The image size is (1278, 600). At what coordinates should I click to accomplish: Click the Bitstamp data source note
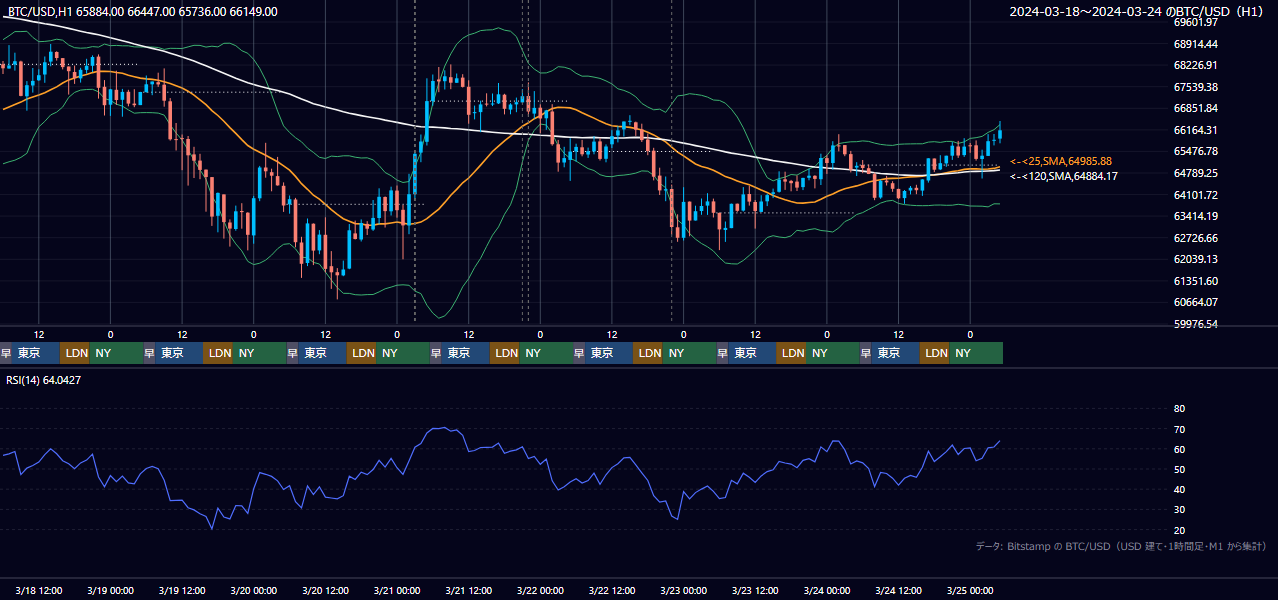pos(1121,546)
